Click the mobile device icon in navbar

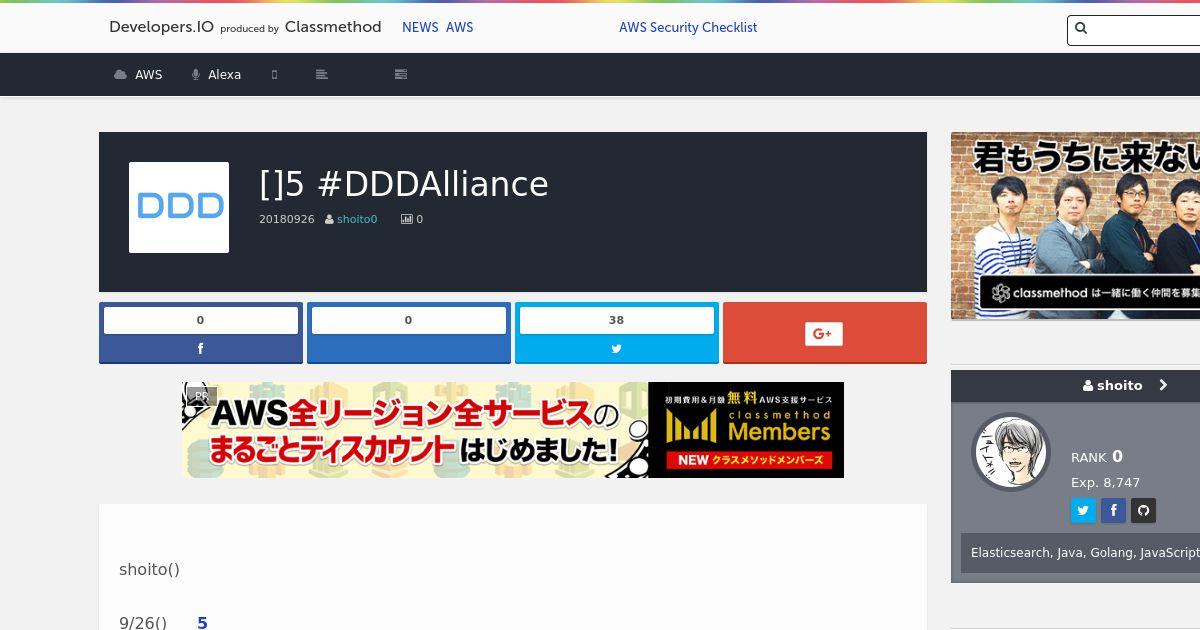[x=274, y=74]
